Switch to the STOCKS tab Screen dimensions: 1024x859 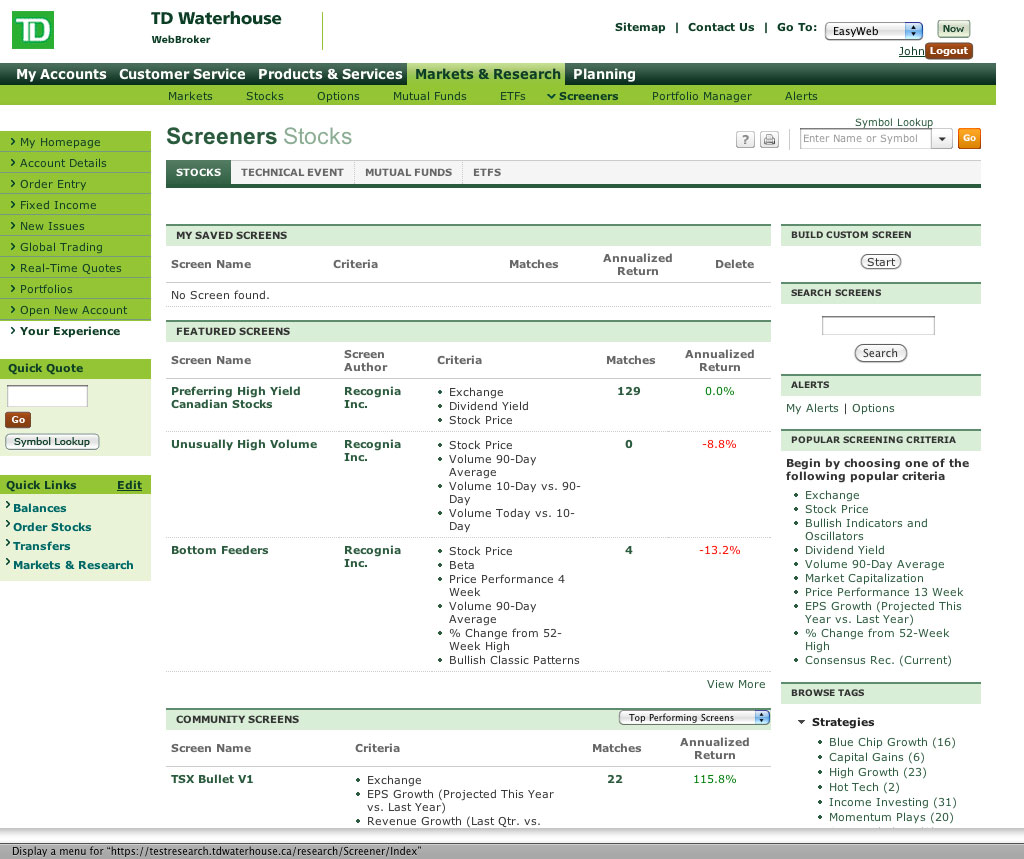click(x=199, y=172)
